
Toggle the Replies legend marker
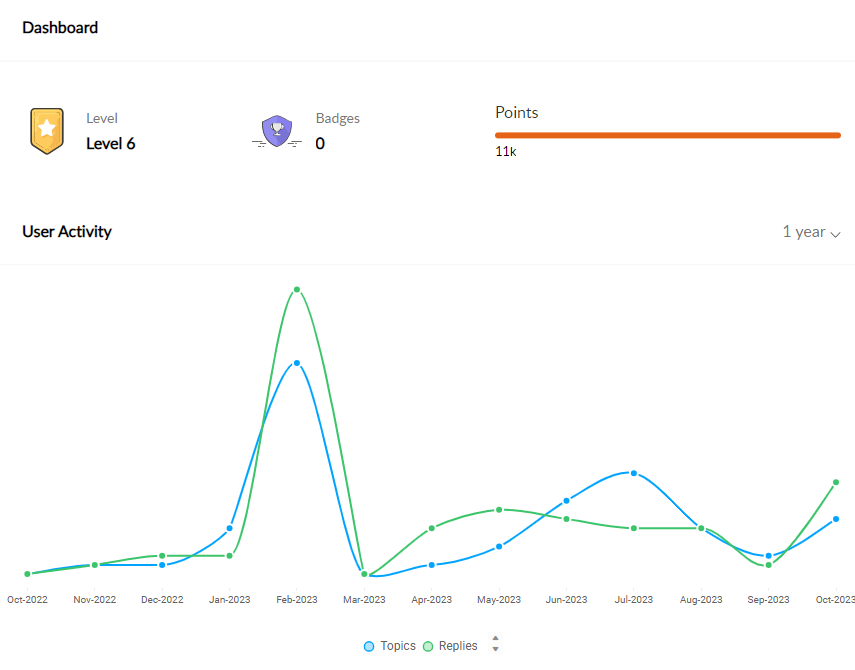point(428,647)
